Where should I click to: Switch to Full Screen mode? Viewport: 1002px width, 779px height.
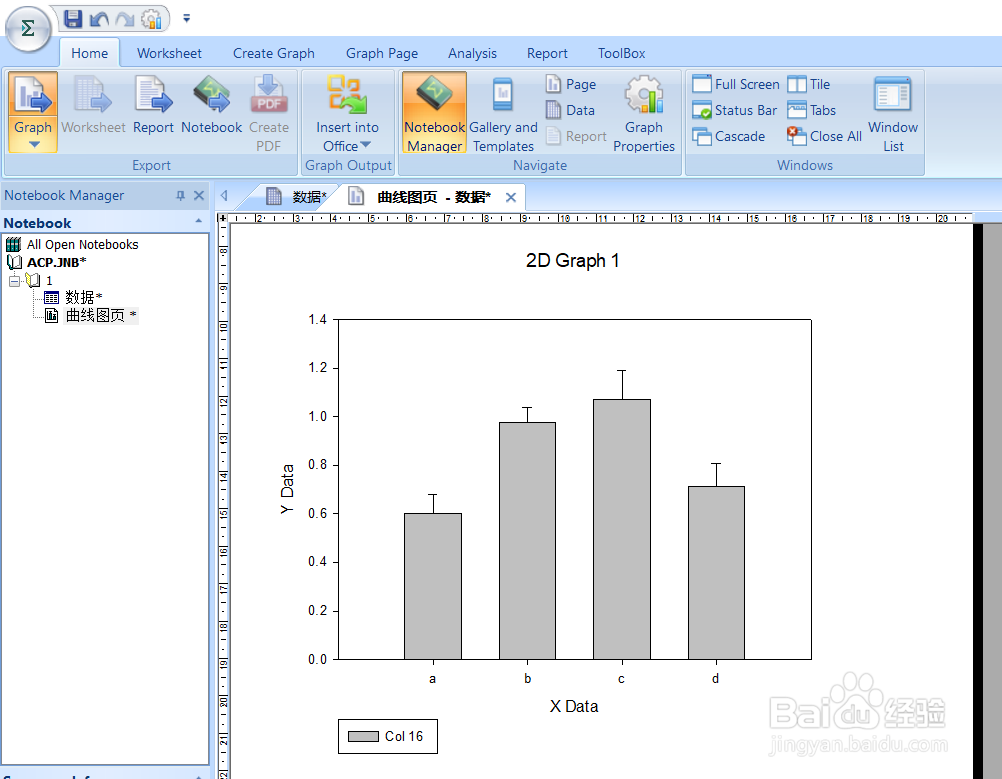click(736, 84)
